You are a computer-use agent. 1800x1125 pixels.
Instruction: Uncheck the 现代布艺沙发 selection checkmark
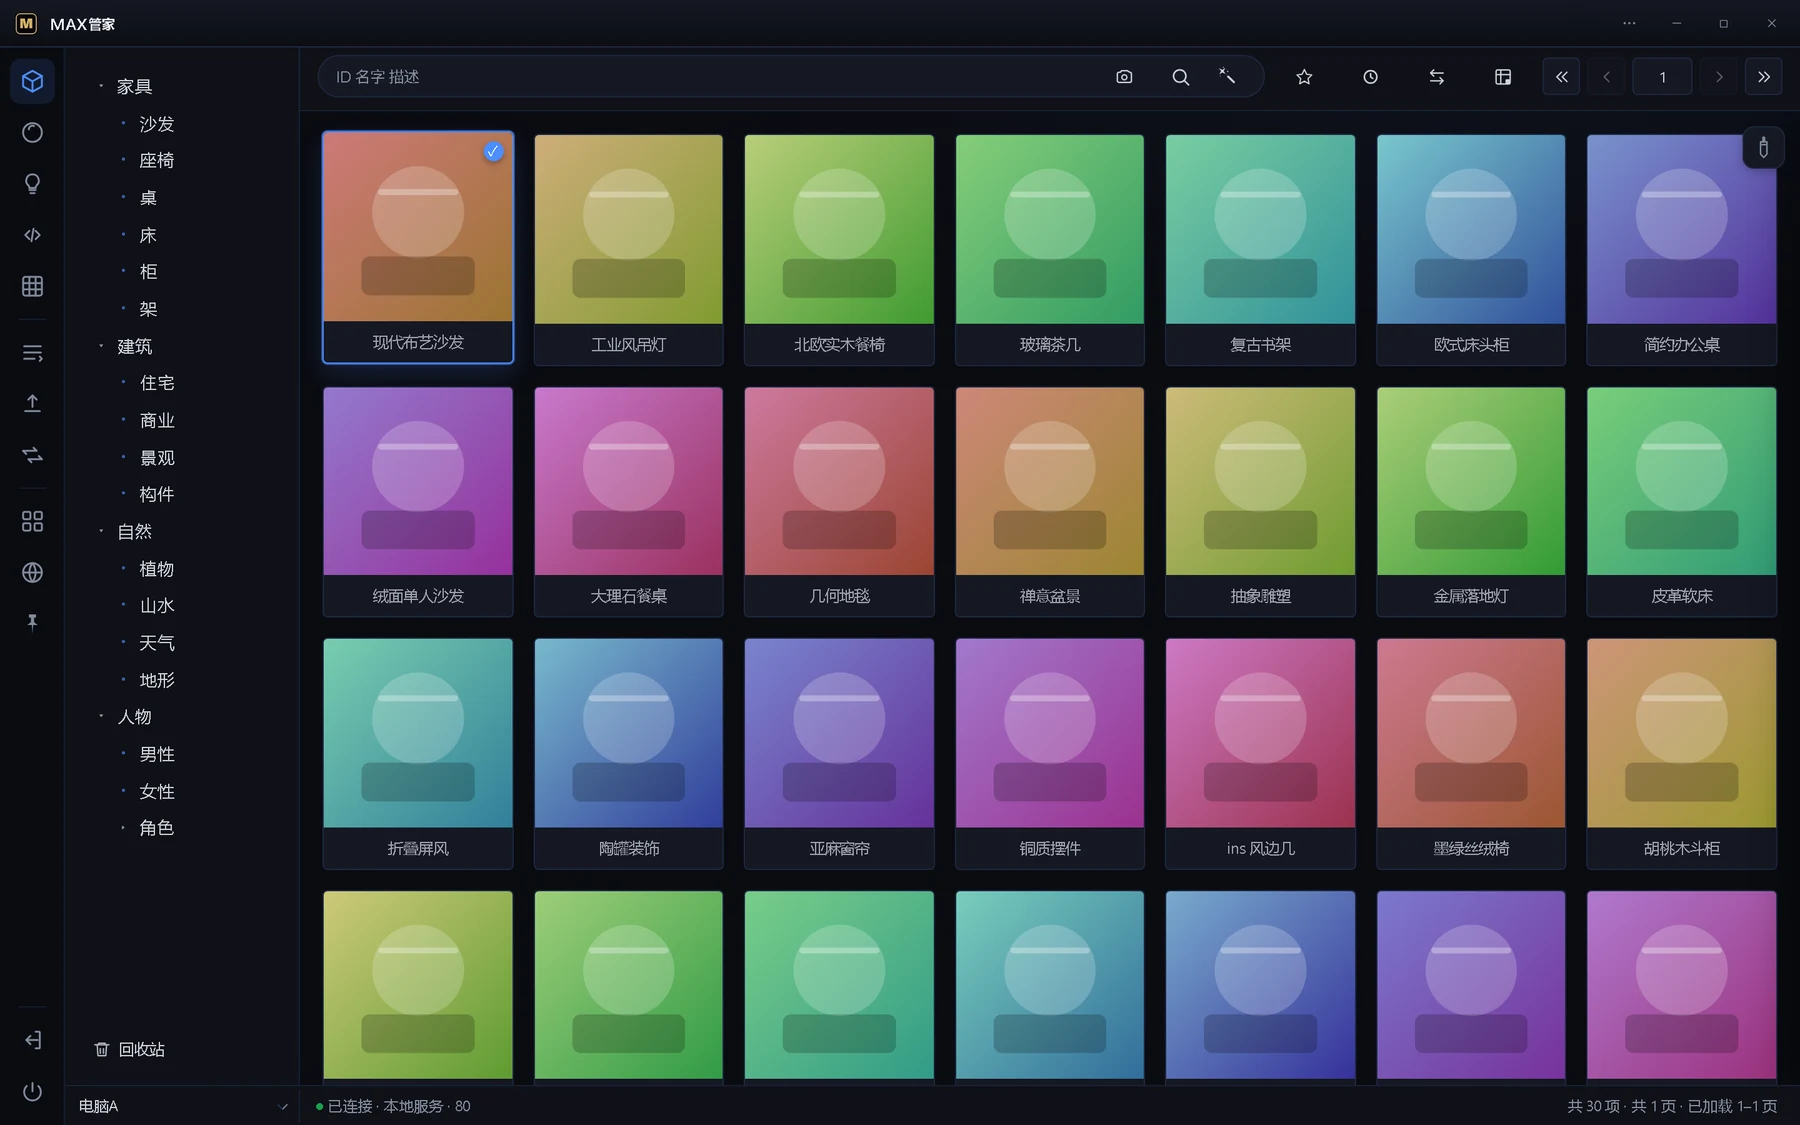pyautogui.click(x=493, y=151)
